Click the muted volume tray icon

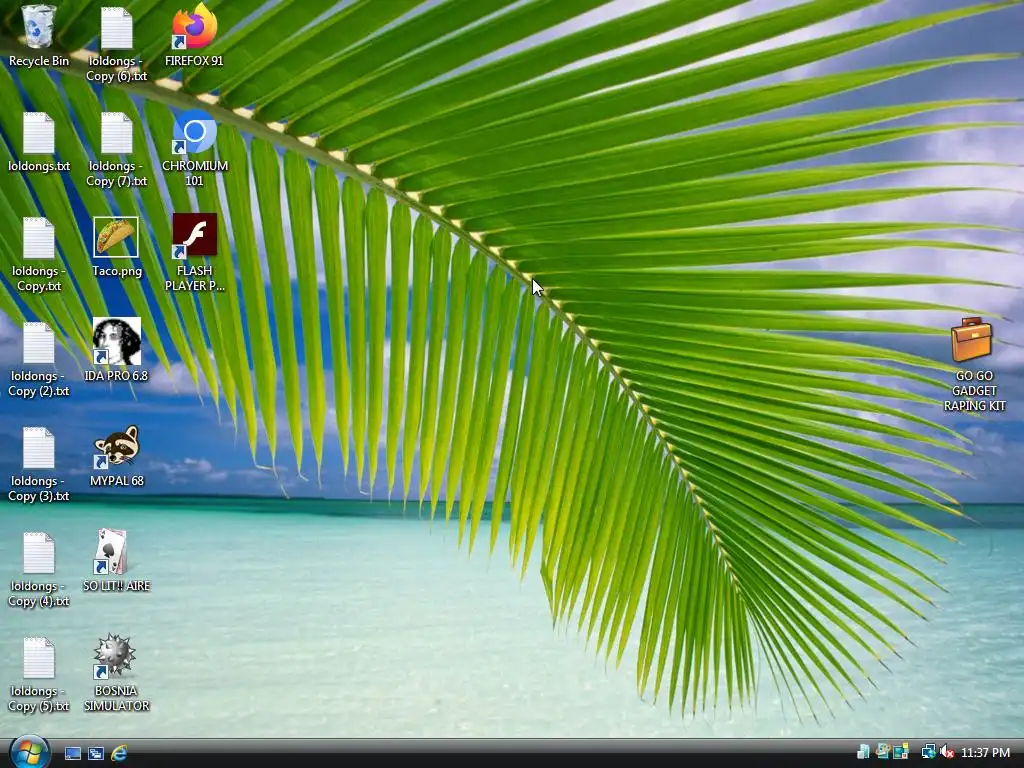click(x=947, y=752)
